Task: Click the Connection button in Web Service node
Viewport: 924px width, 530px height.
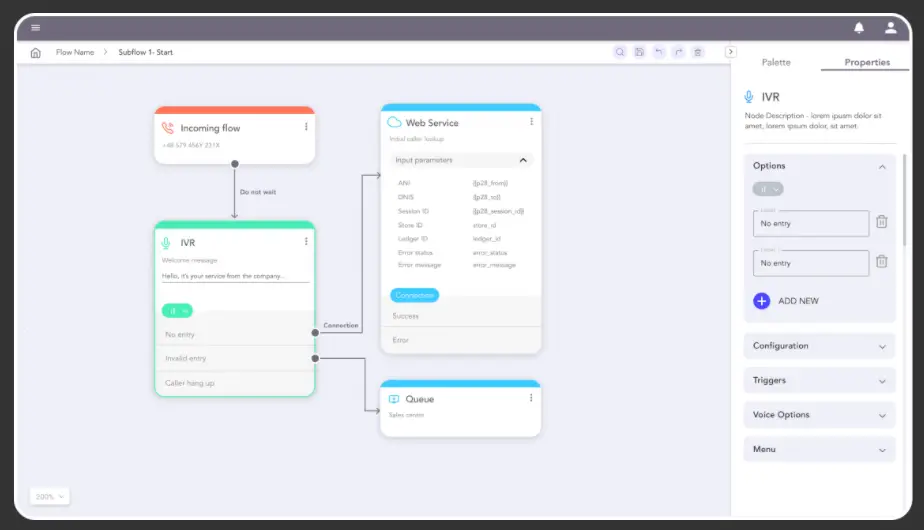Action: pyautogui.click(x=414, y=295)
